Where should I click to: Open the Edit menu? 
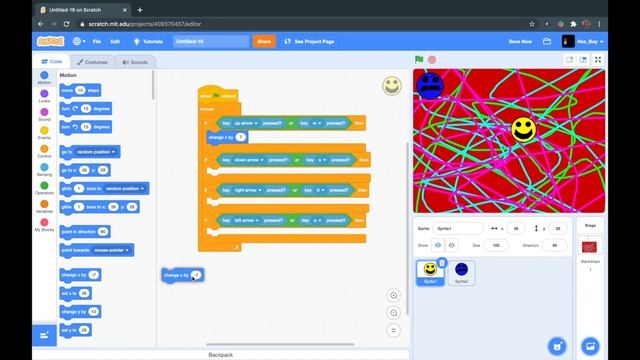(x=115, y=41)
